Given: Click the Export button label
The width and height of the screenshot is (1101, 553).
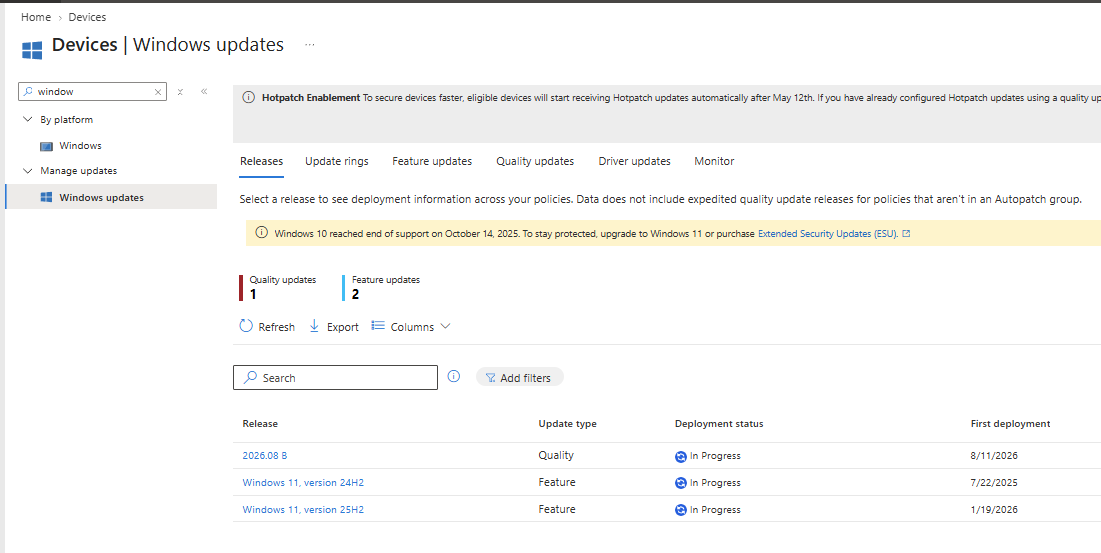Looking at the screenshot, I should [x=343, y=327].
